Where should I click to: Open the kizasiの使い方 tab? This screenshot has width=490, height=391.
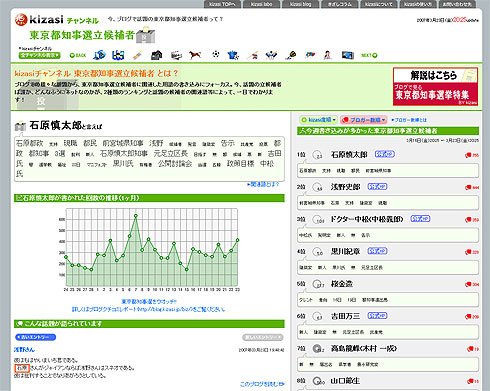tap(418, 4)
